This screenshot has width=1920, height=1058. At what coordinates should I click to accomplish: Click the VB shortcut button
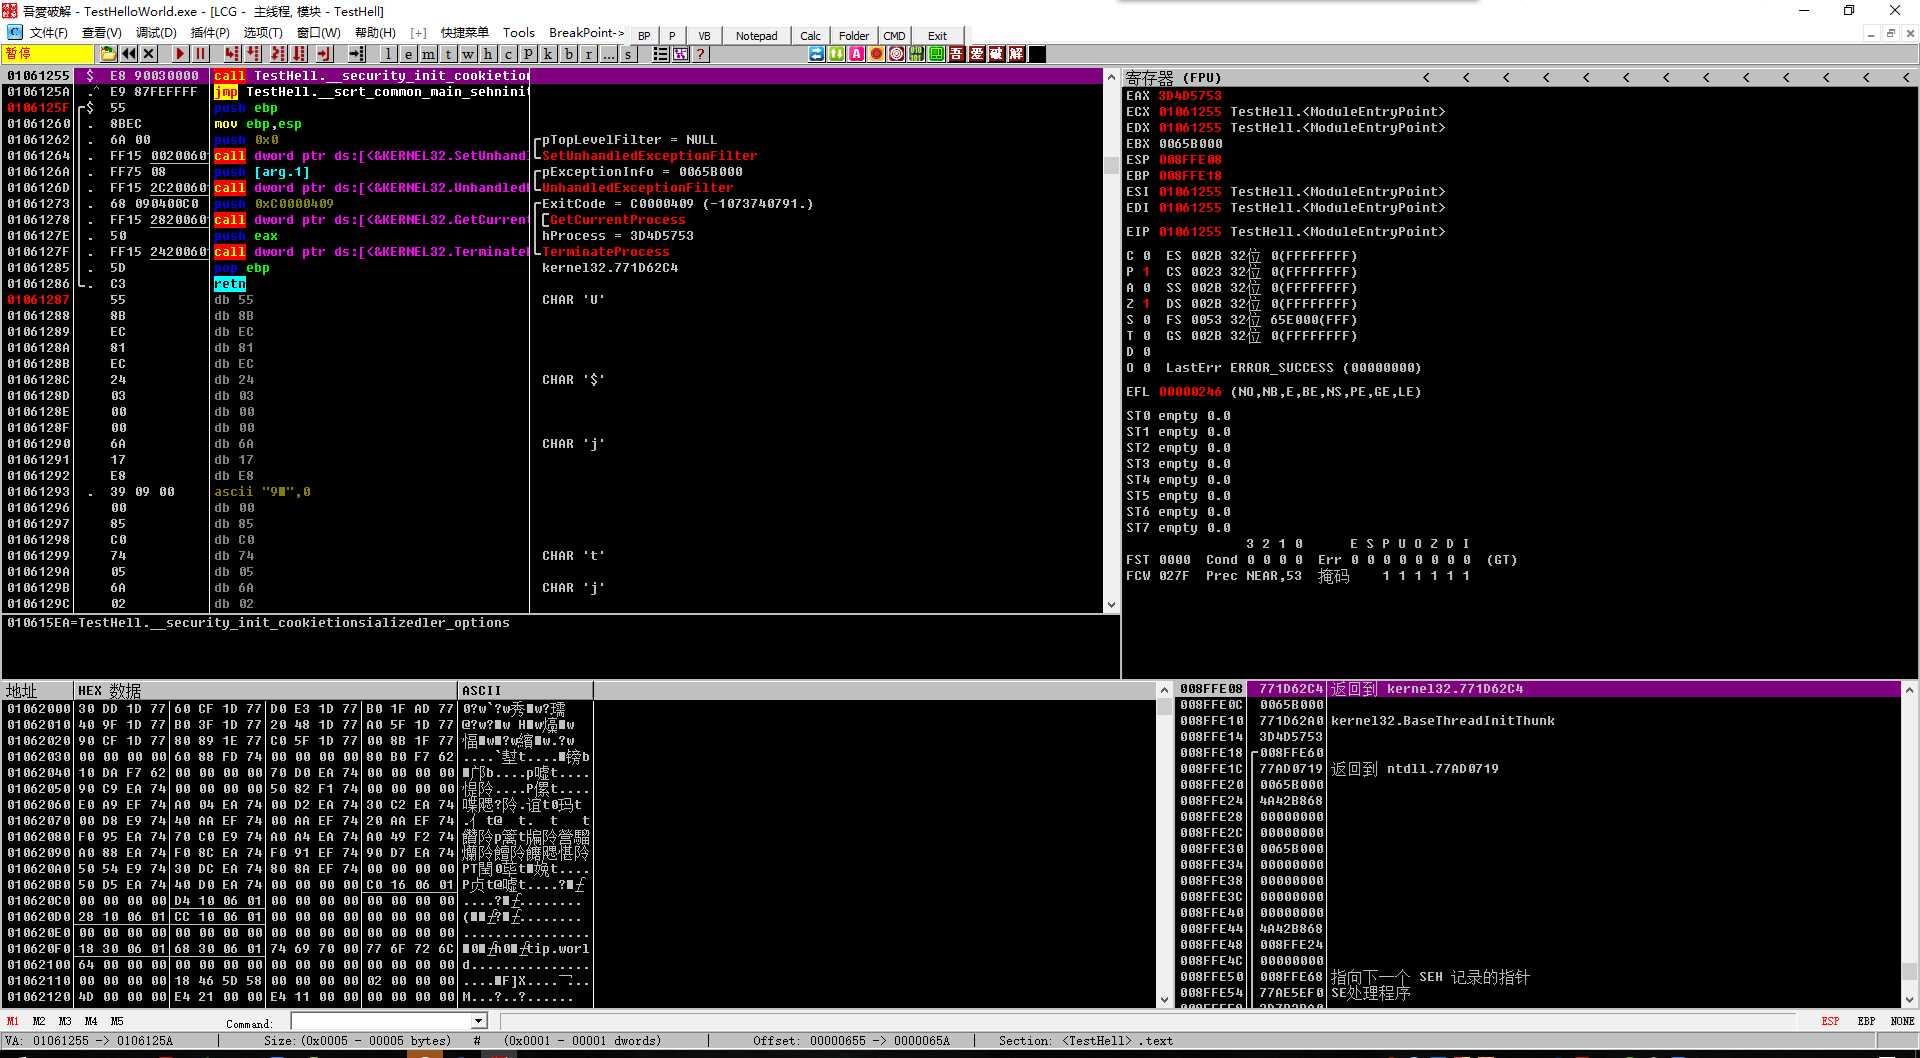704,36
